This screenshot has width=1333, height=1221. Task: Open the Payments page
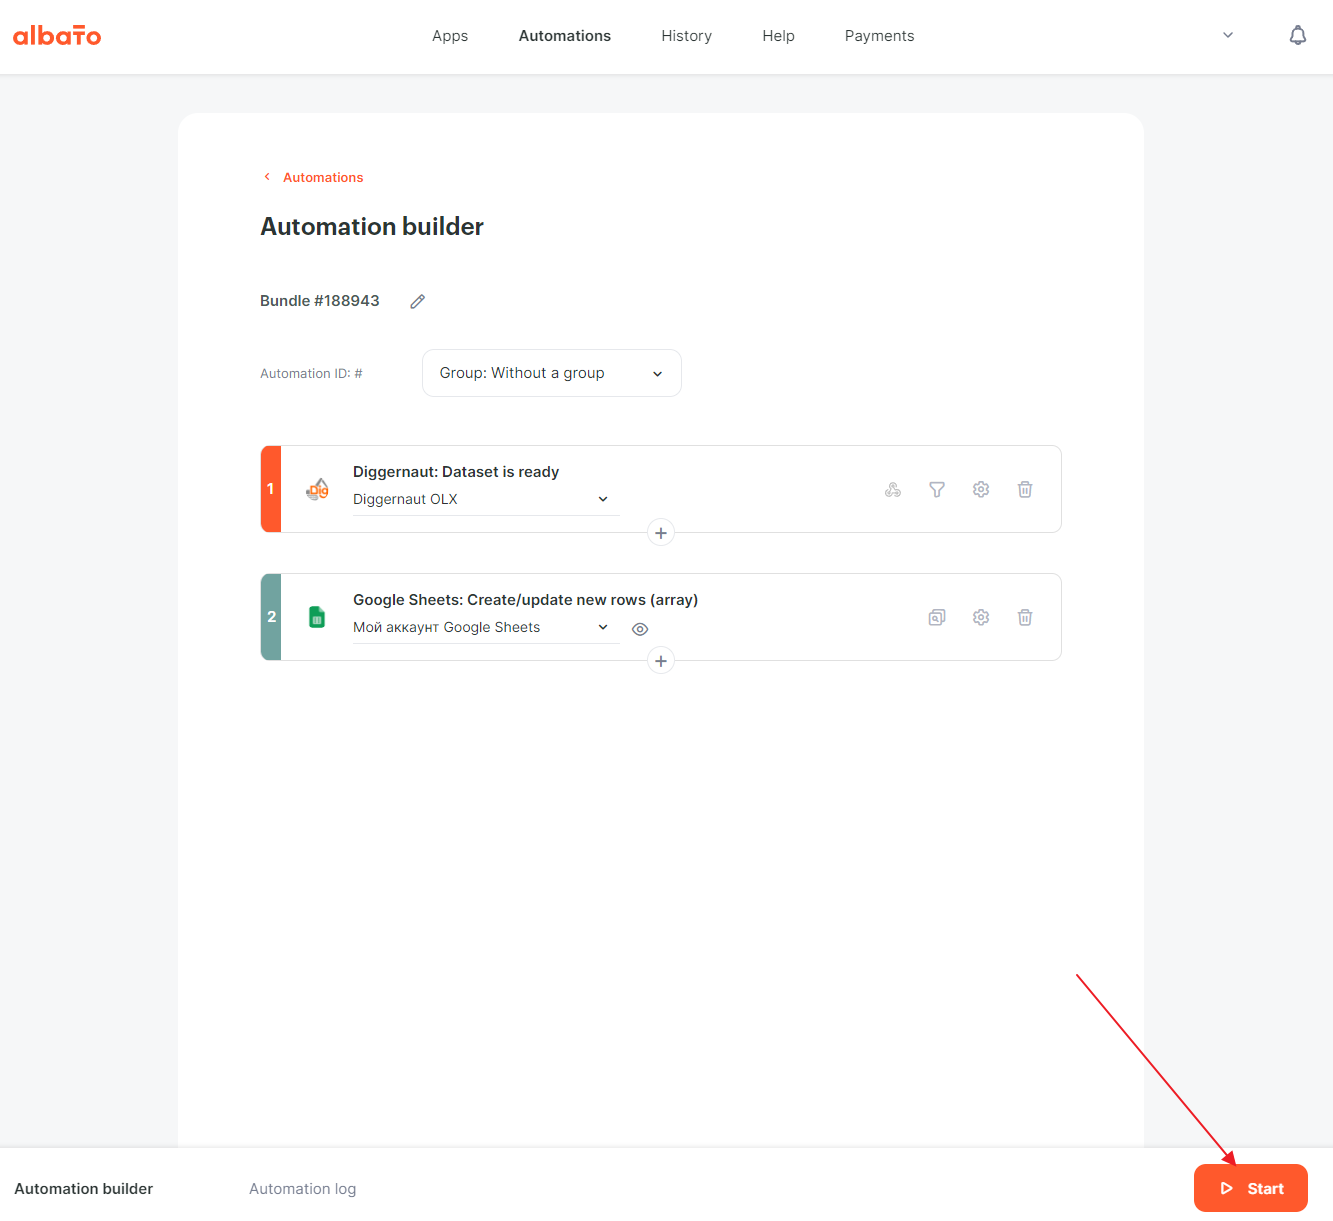pos(879,36)
